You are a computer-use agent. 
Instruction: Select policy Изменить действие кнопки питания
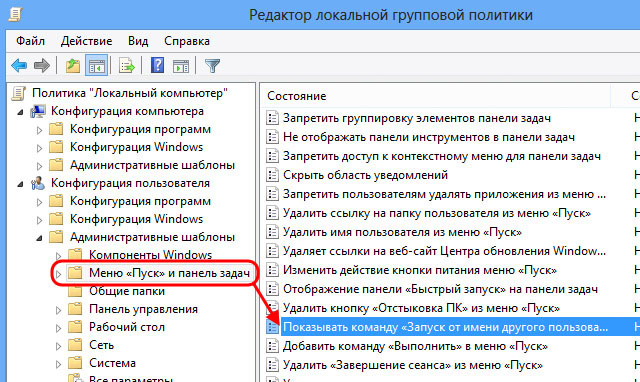click(x=420, y=270)
